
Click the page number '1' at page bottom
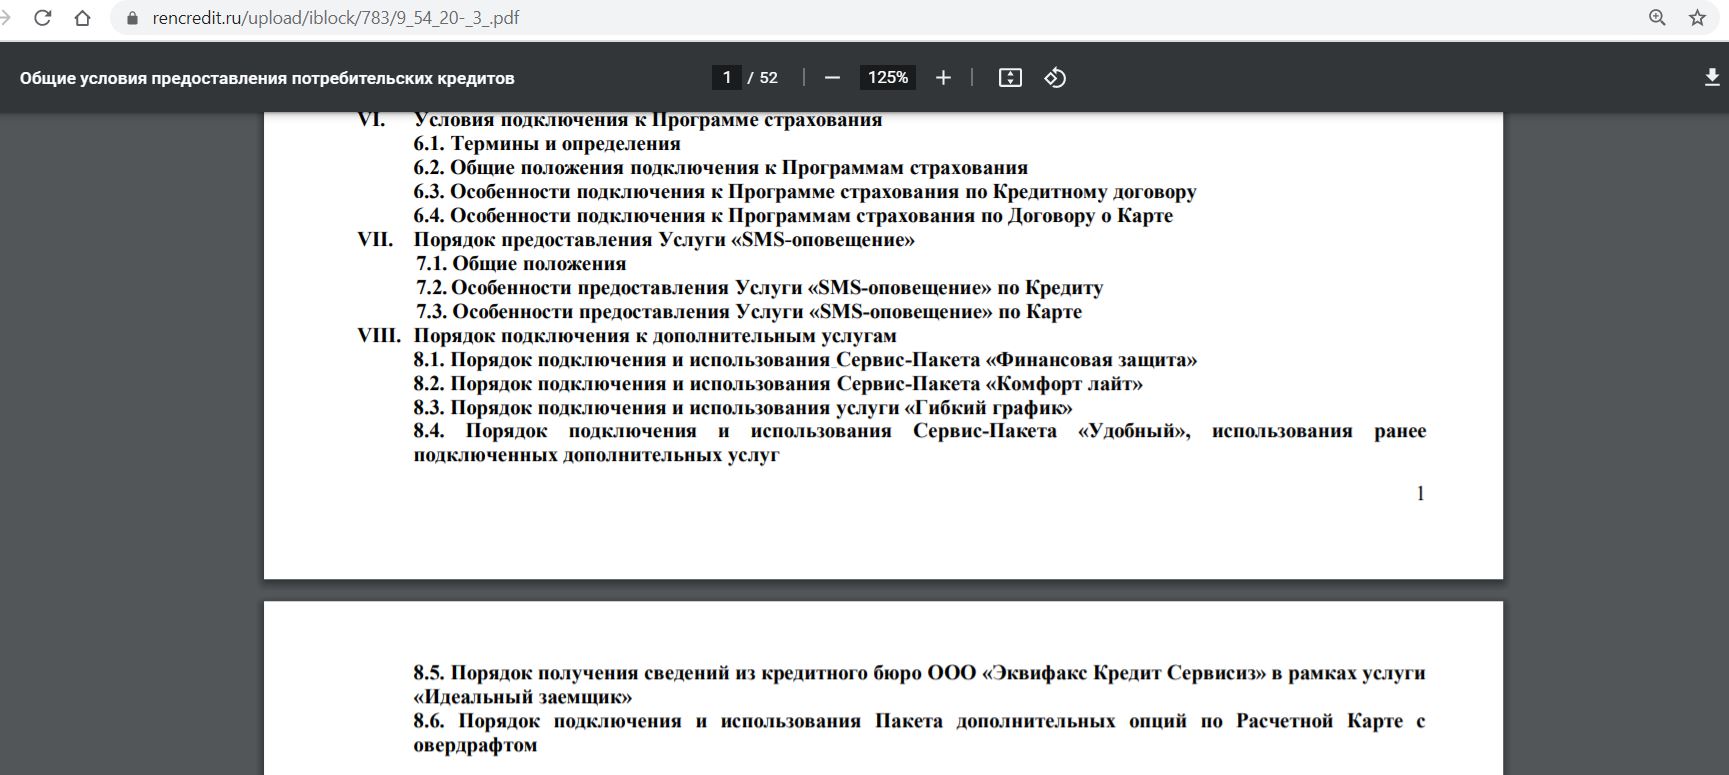click(x=1420, y=493)
